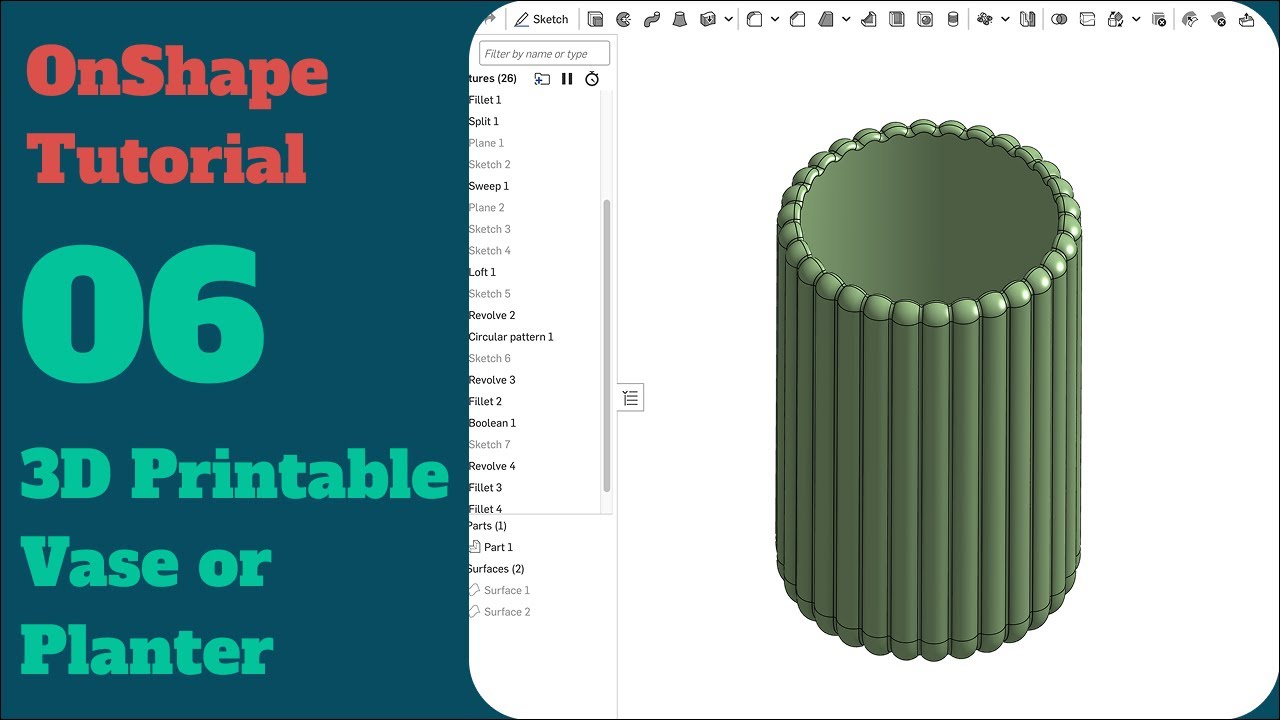Show regeneration times stopwatch icon
1280x720 pixels.
coord(592,78)
